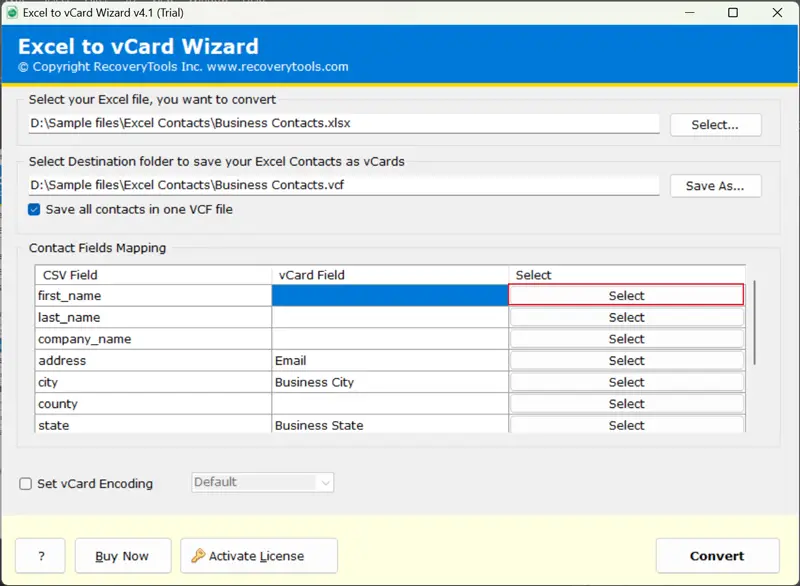Click the Buy Now button
The width and height of the screenshot is (800, 586).
coord(121,556)
